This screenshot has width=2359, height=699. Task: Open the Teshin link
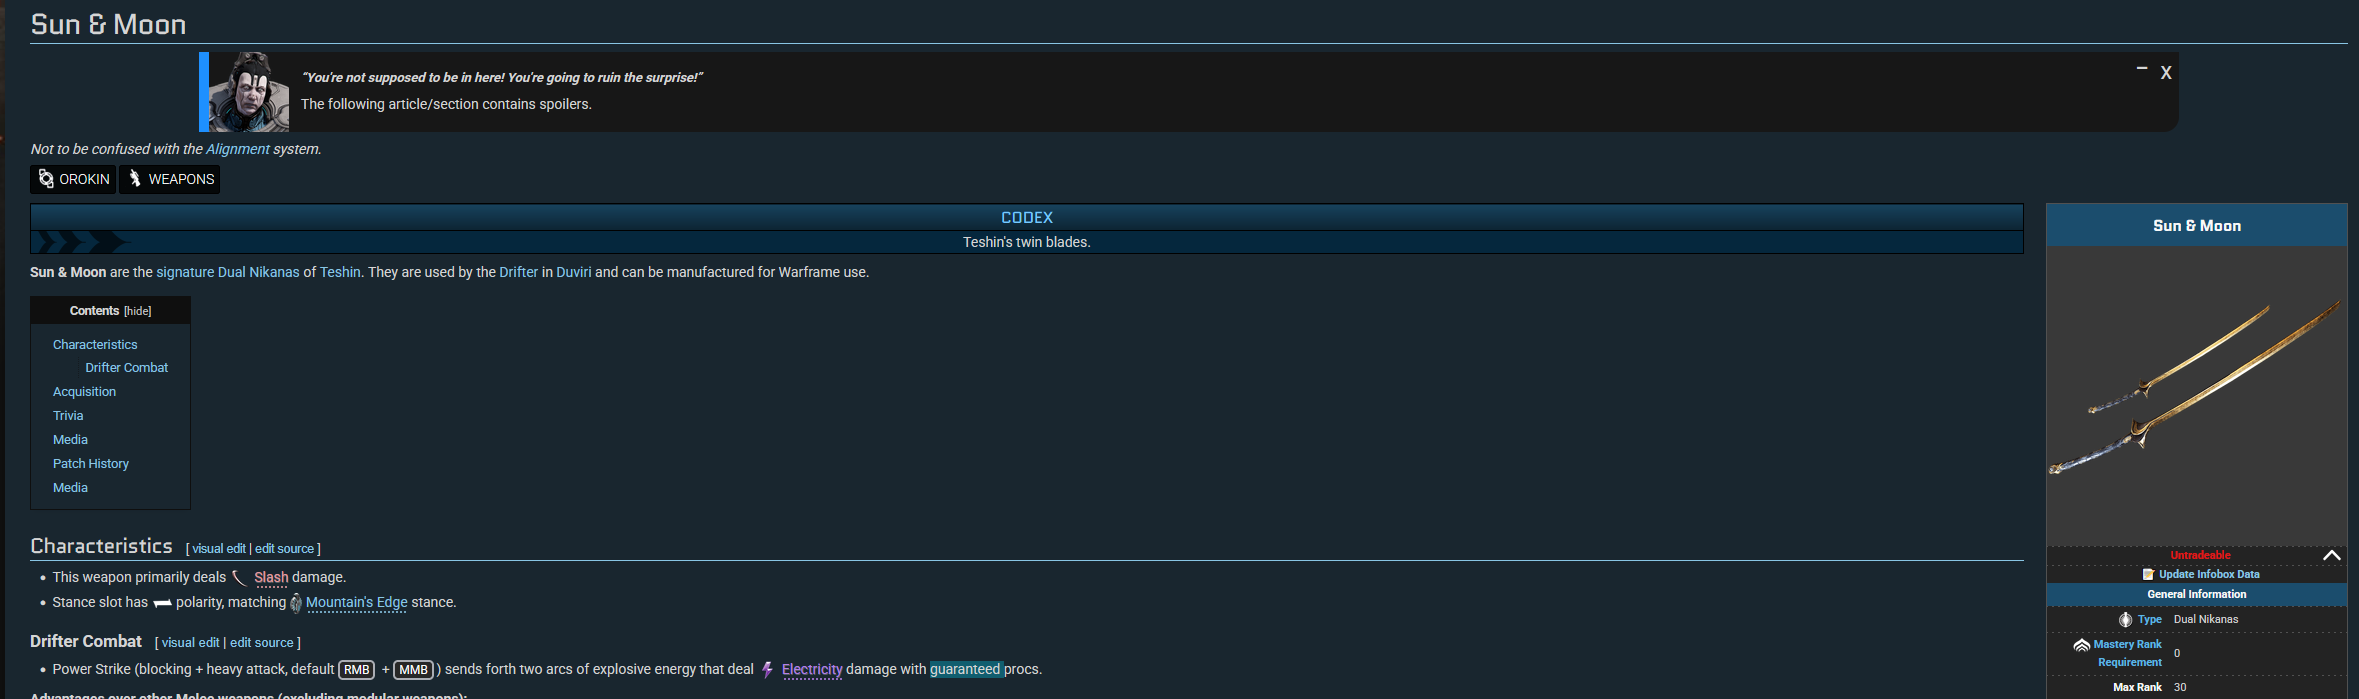click(340, 272)
